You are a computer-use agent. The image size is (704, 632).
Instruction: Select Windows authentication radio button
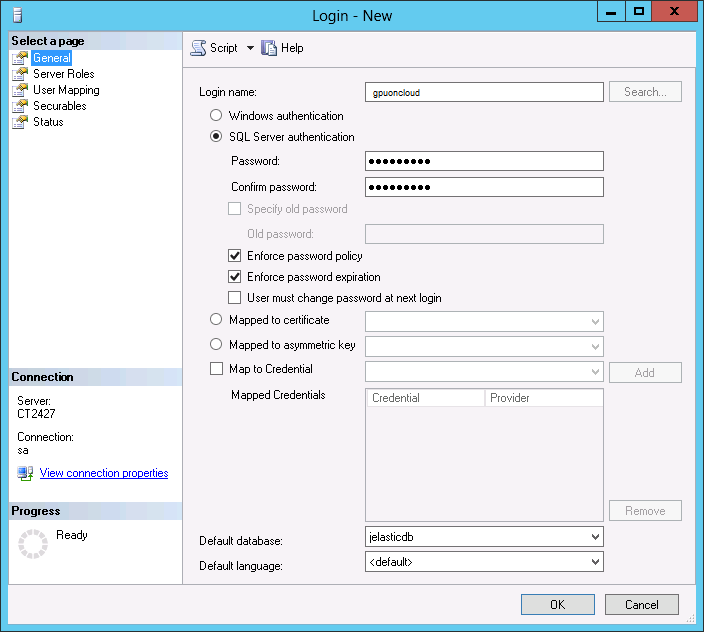click(216, 116)
